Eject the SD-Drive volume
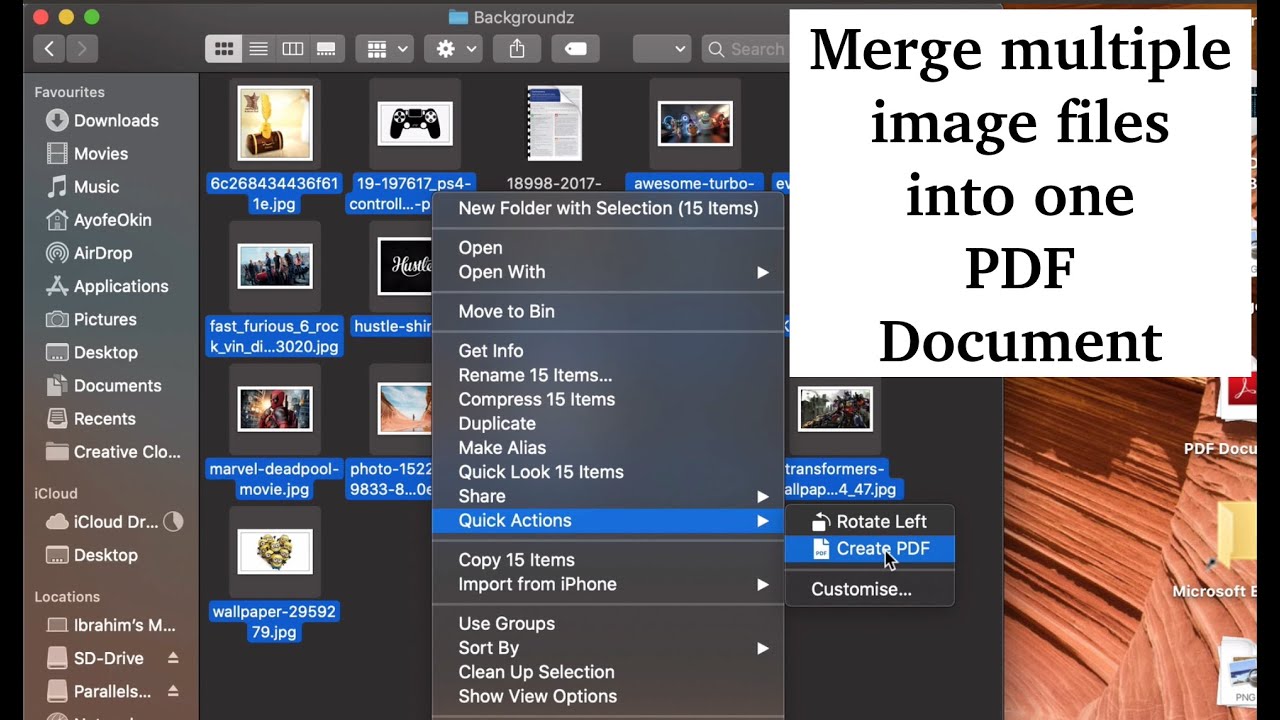The image size is (1280, 720). click(173, 658)
